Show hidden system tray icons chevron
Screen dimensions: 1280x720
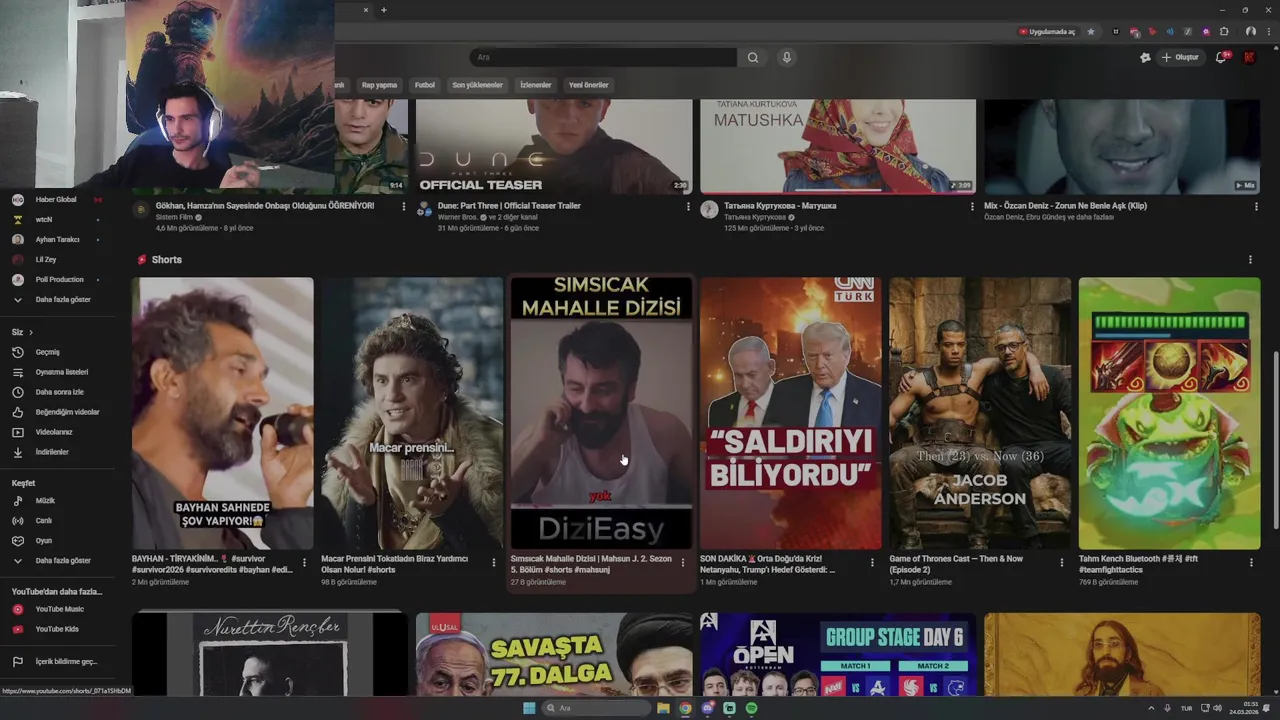(x=1150, y=708)
